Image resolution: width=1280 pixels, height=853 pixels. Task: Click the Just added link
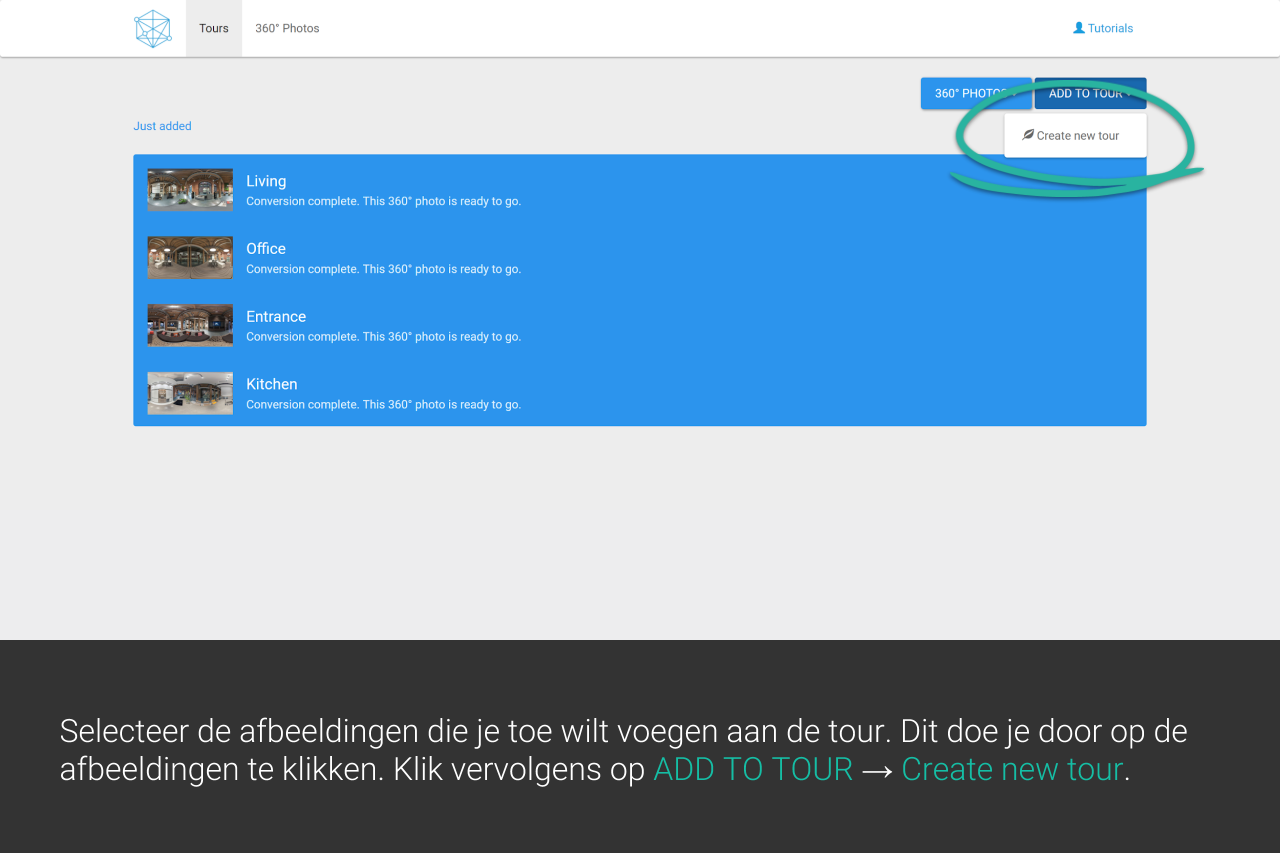162,126
